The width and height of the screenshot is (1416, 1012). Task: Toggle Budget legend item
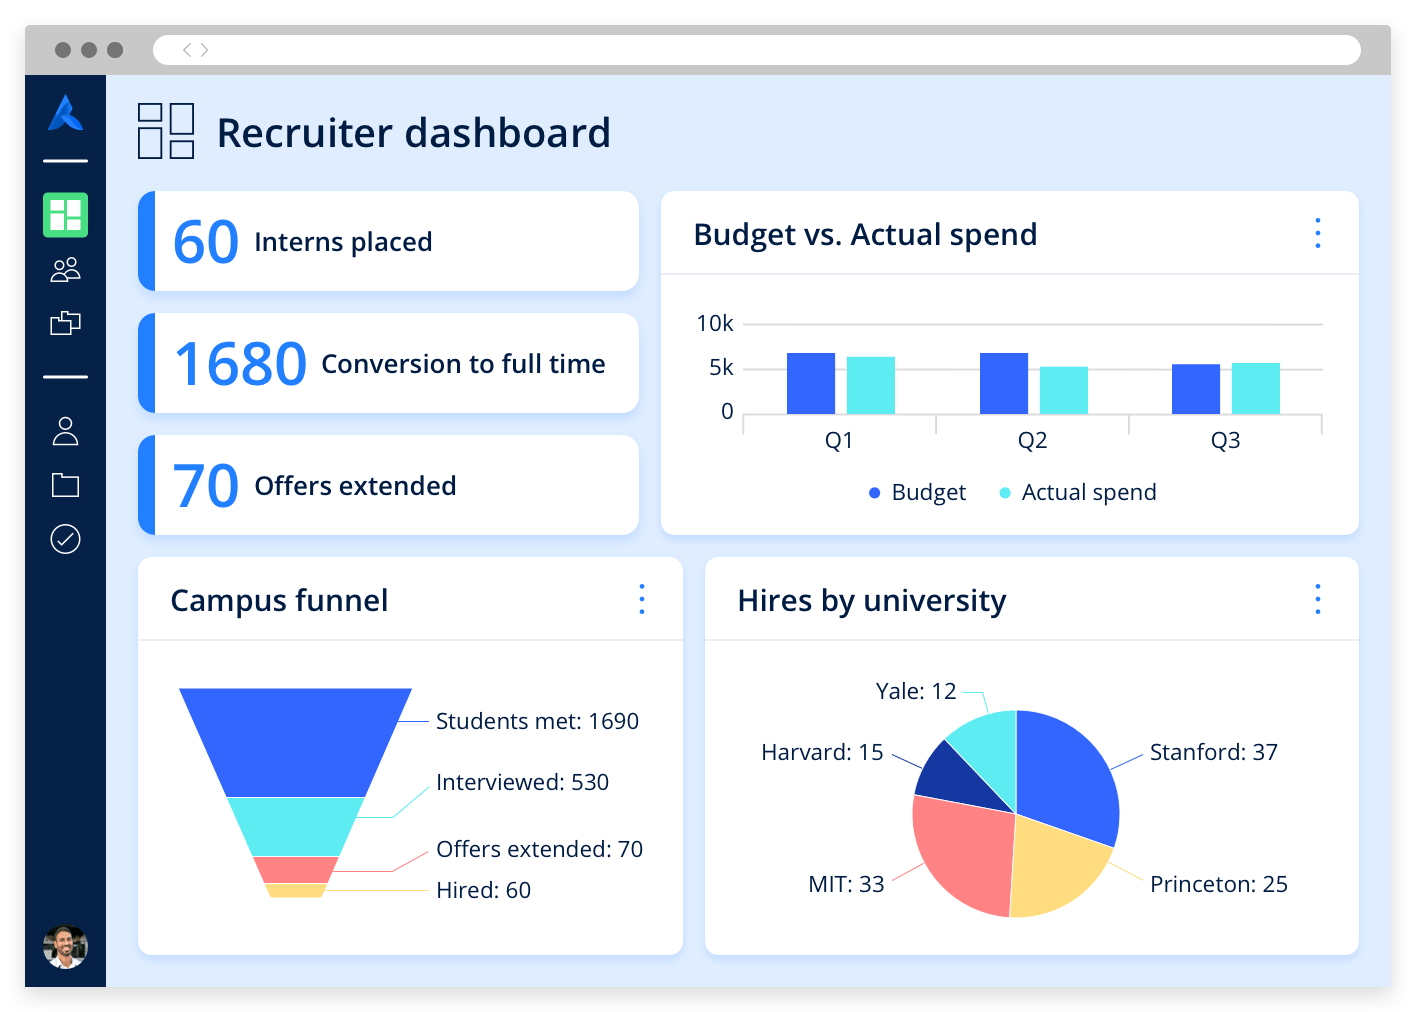(x=917, y=492)
